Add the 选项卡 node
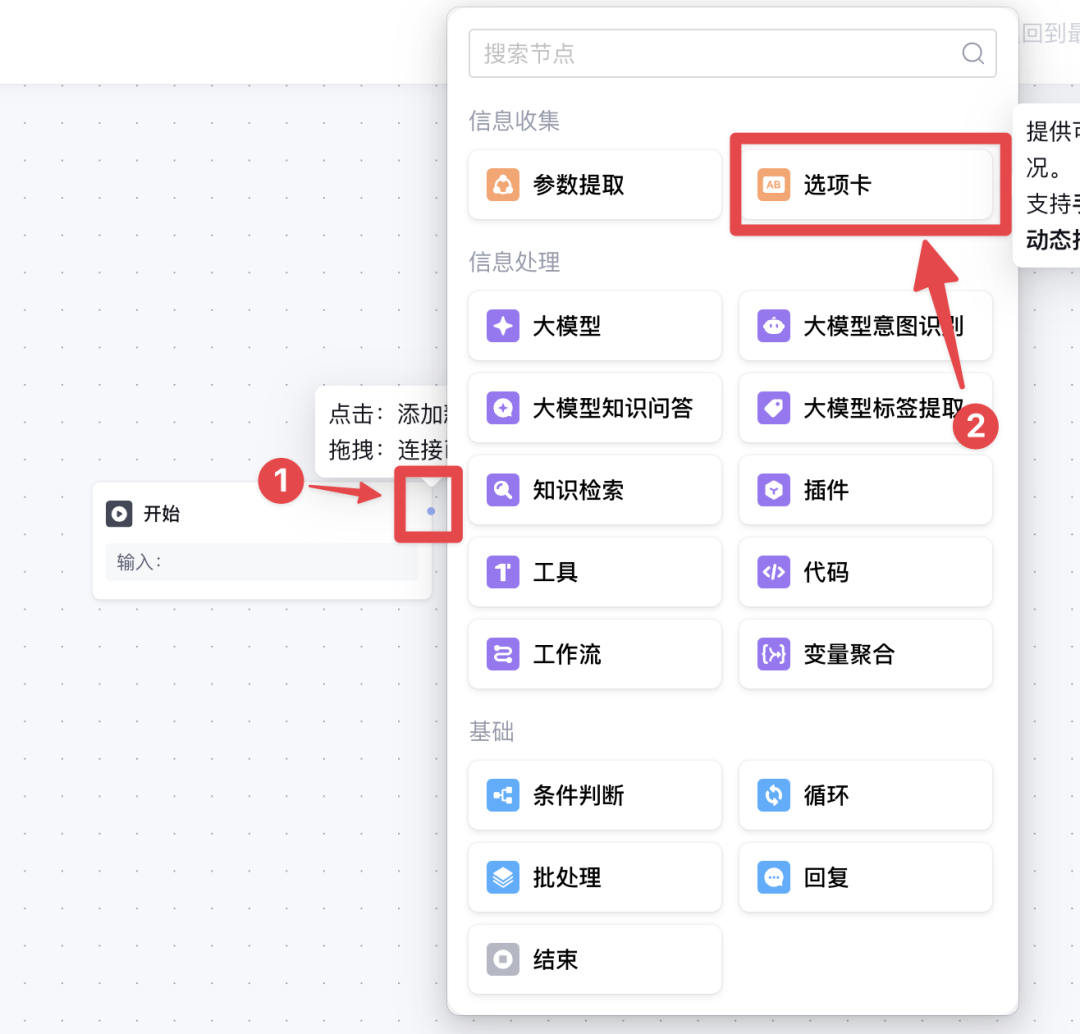 tap(865, 185)
